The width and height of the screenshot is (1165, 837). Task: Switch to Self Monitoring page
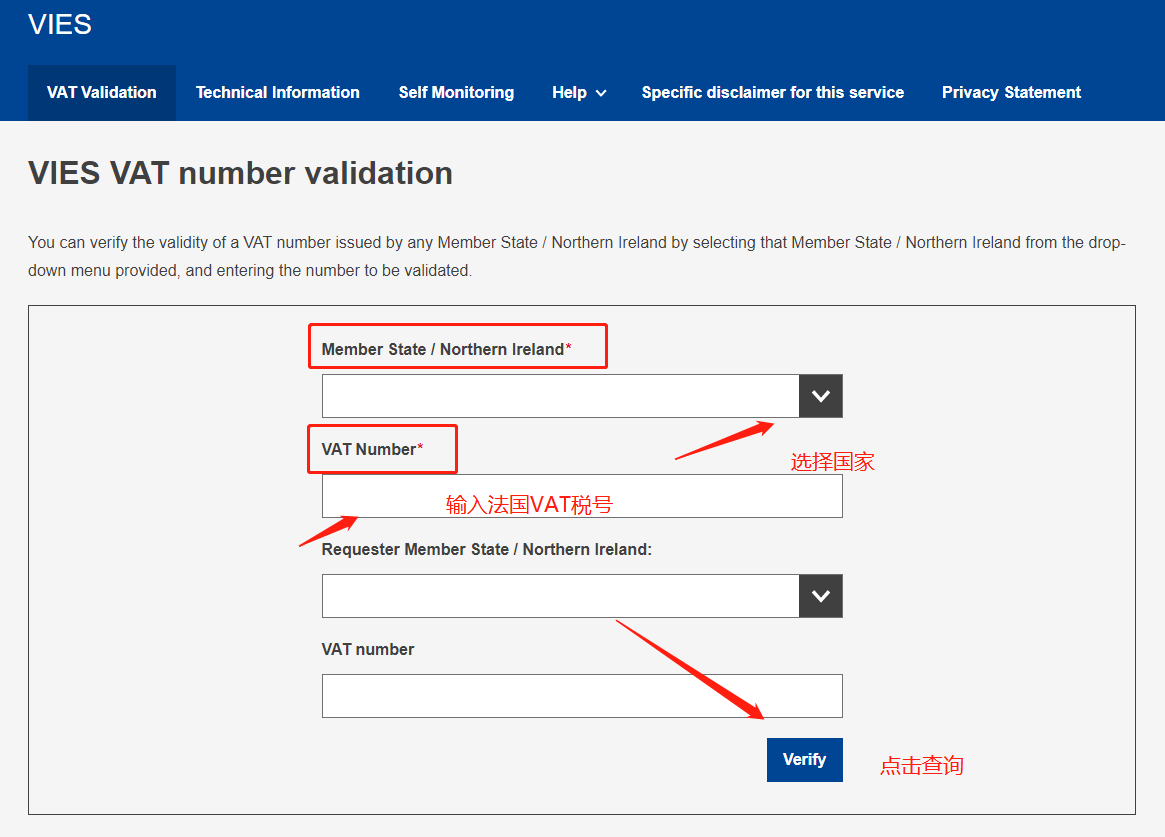click(x=456, y=92)
